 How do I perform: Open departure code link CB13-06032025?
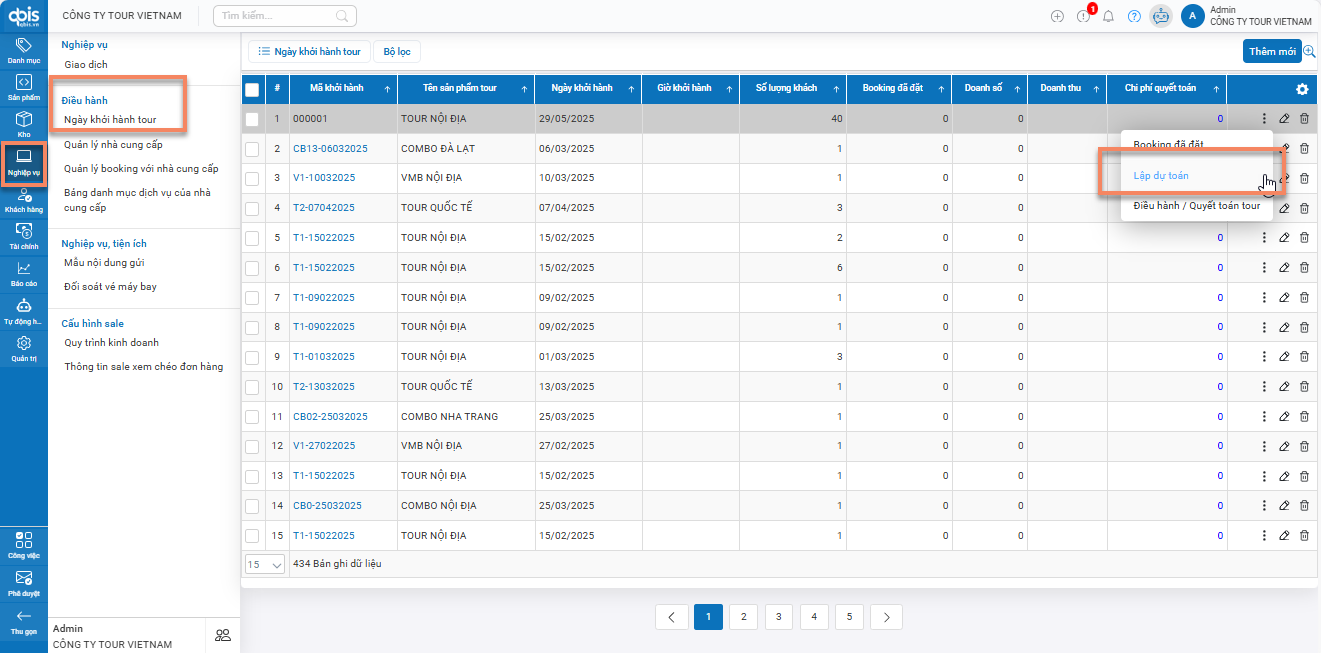tap(330, 149)
